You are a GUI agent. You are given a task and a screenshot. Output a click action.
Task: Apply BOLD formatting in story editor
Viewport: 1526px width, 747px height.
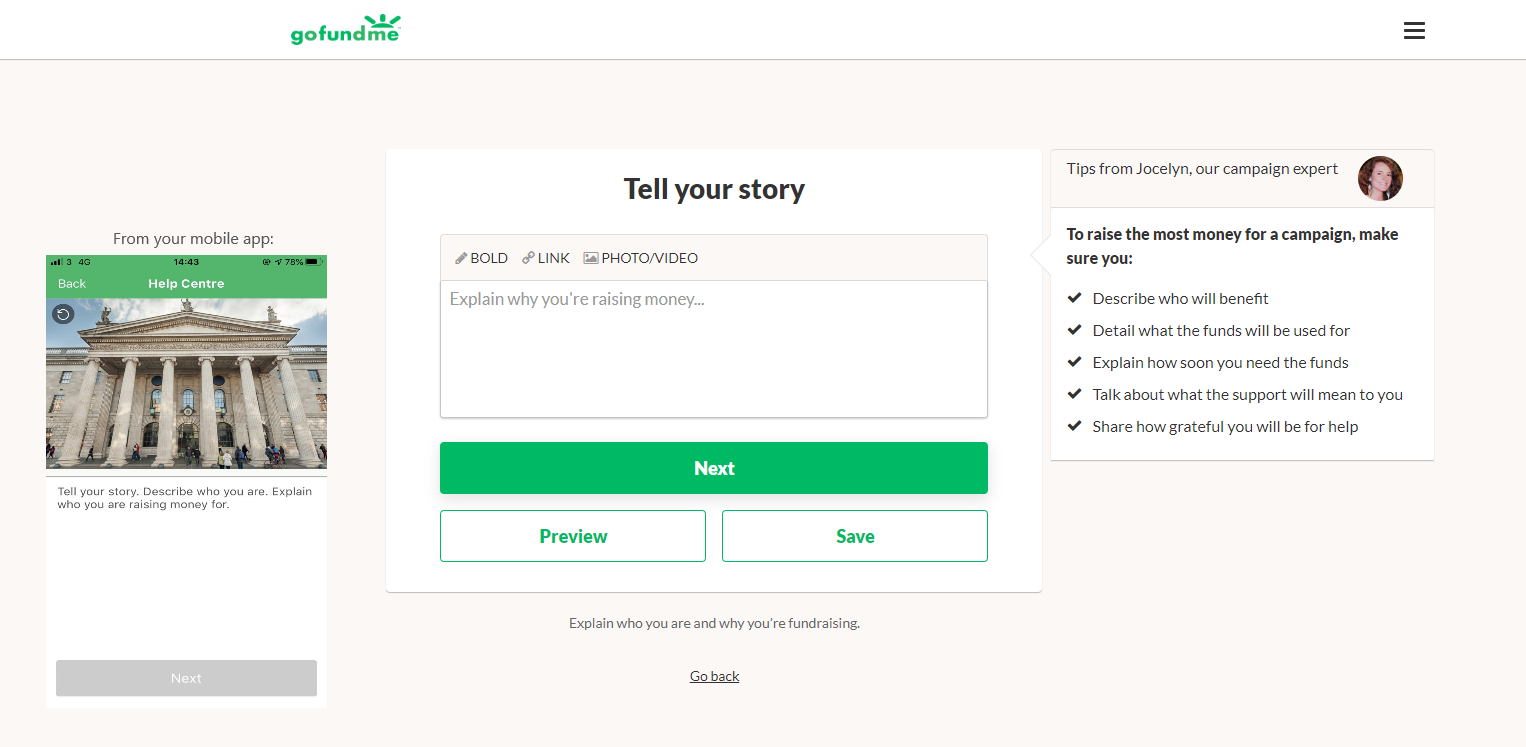(481, 258)
